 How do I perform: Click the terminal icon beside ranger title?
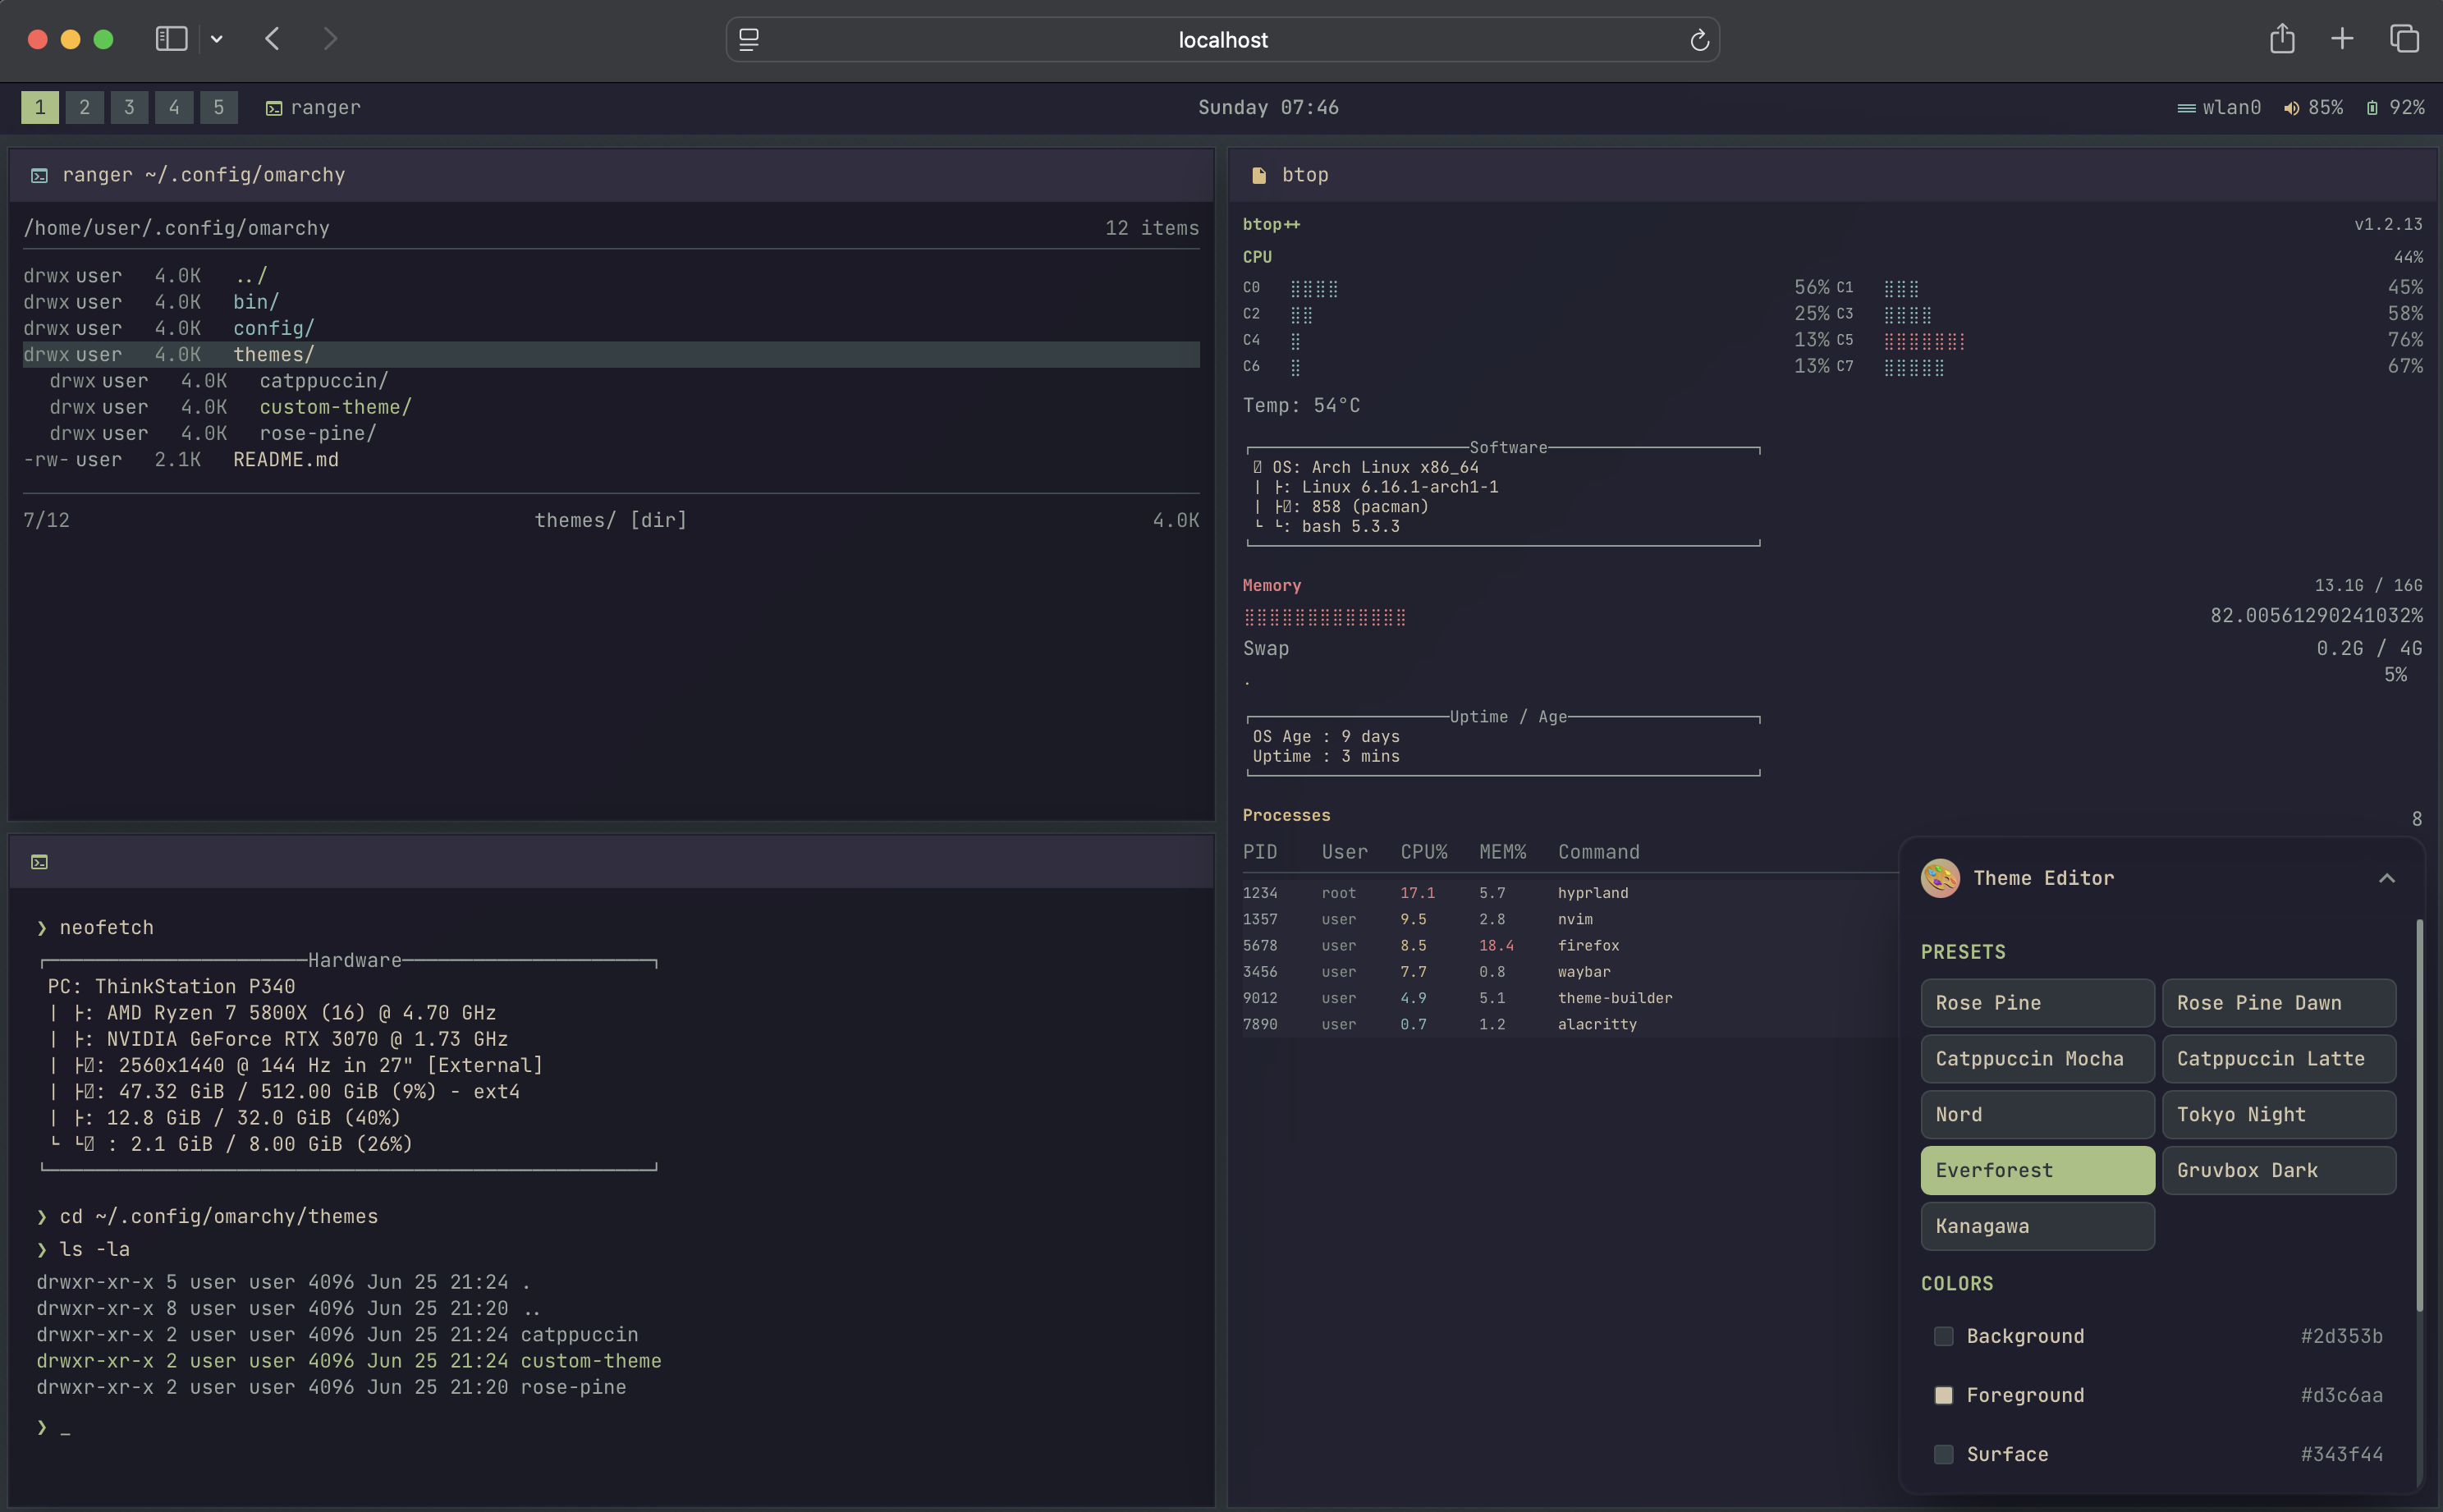[39, 175]
